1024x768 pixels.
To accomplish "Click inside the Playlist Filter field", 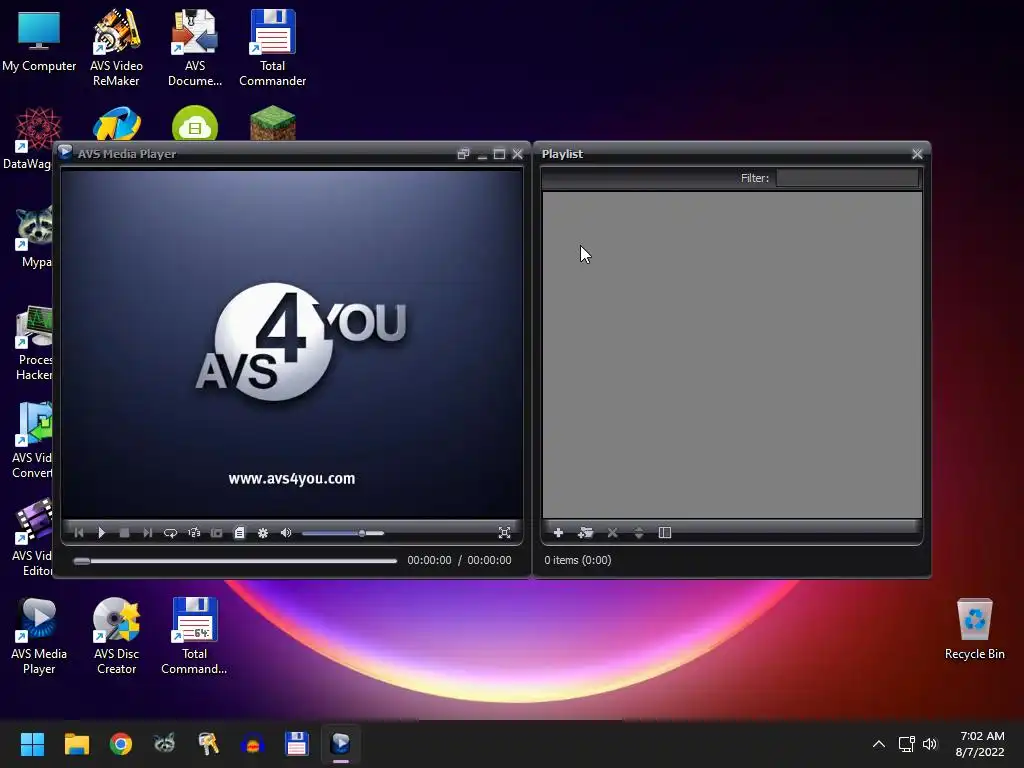I will (x=847, y=178).
